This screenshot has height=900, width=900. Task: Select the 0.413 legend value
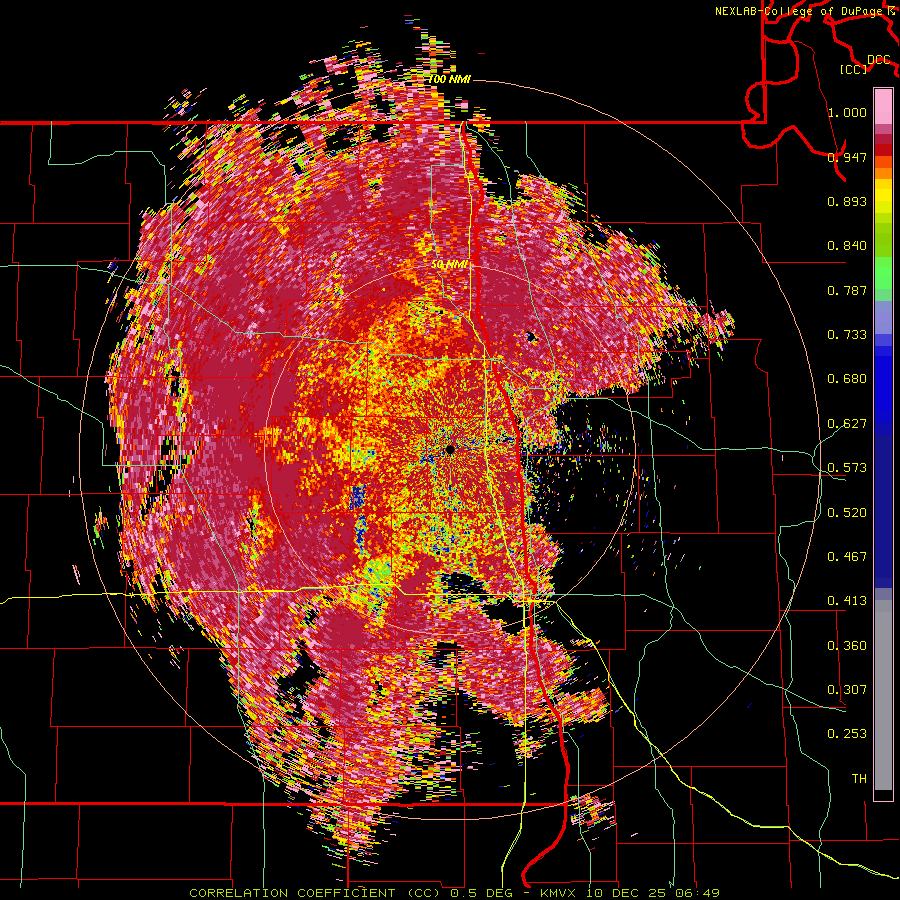847,601
